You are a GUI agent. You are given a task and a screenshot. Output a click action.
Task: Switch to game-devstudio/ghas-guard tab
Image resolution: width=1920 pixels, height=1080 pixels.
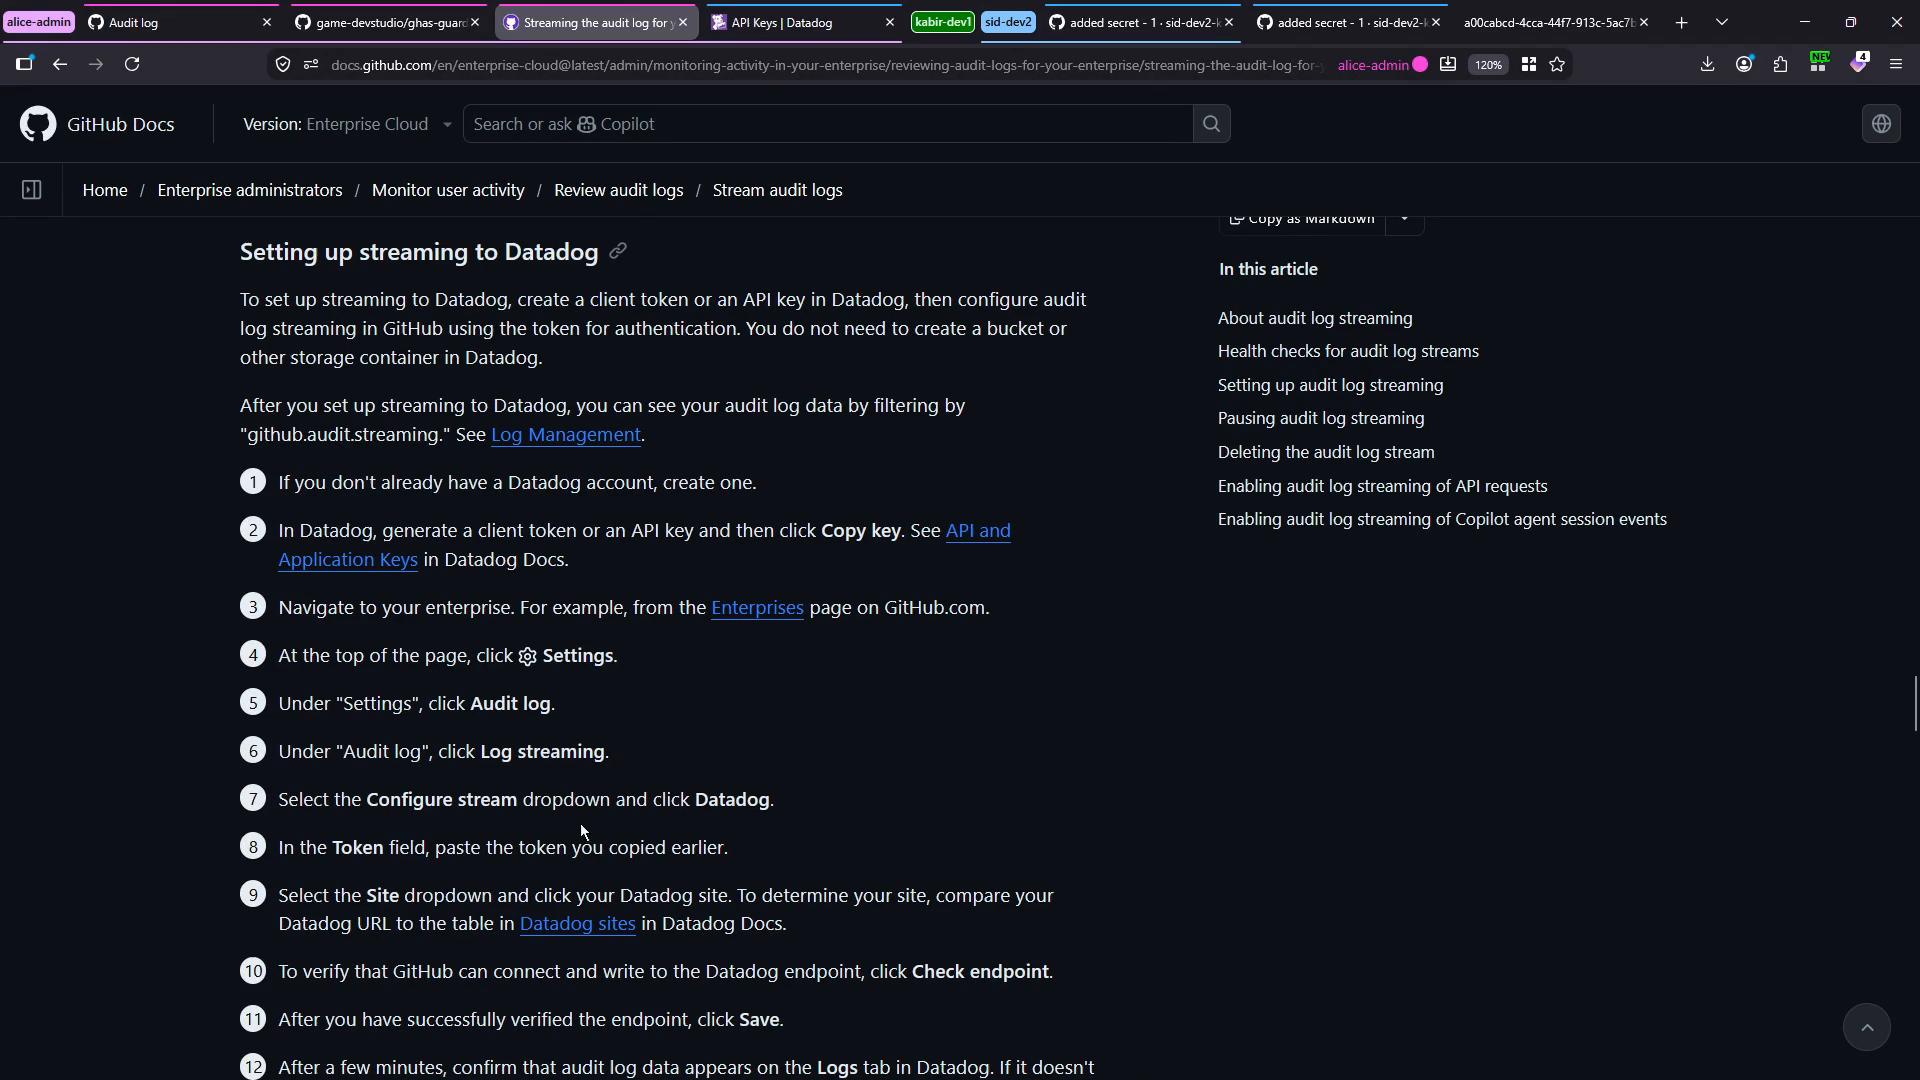pos(380,22)
